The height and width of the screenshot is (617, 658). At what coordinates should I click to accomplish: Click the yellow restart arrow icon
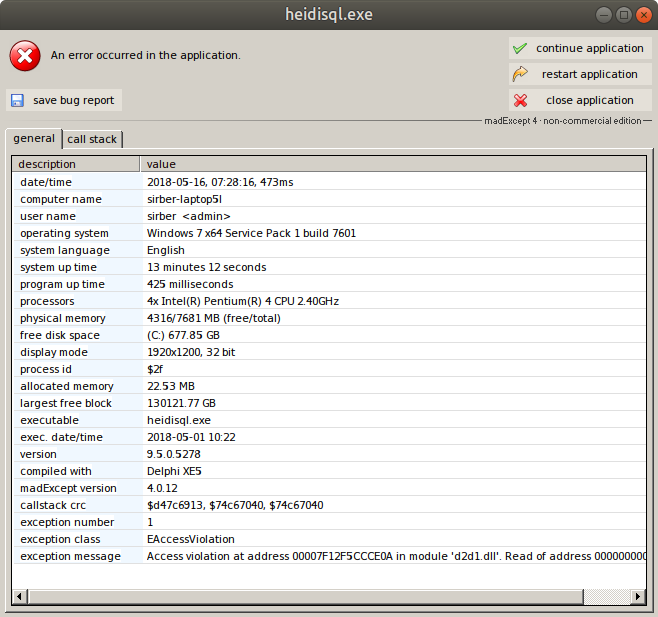click(520, 74)
